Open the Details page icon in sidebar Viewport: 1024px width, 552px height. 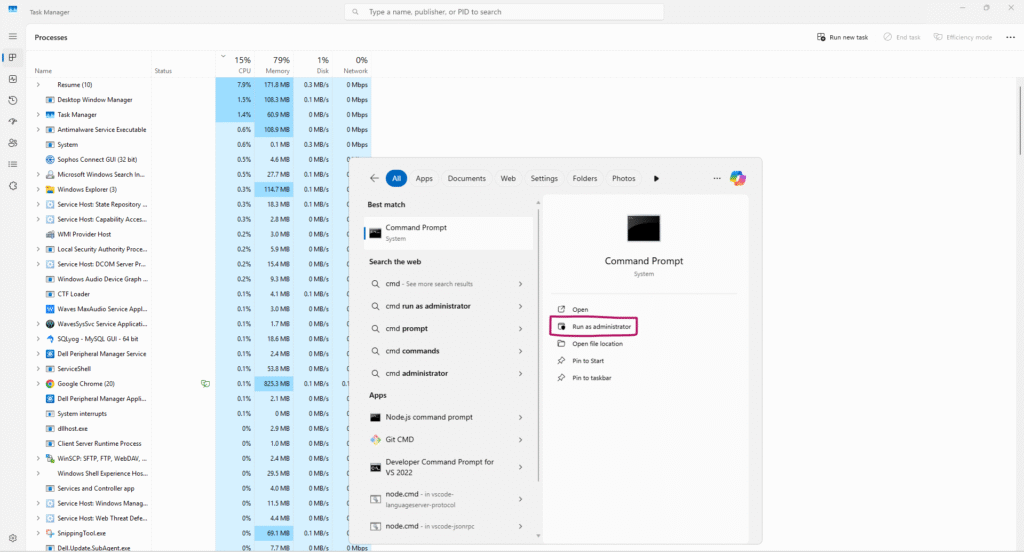click(13, 164)
